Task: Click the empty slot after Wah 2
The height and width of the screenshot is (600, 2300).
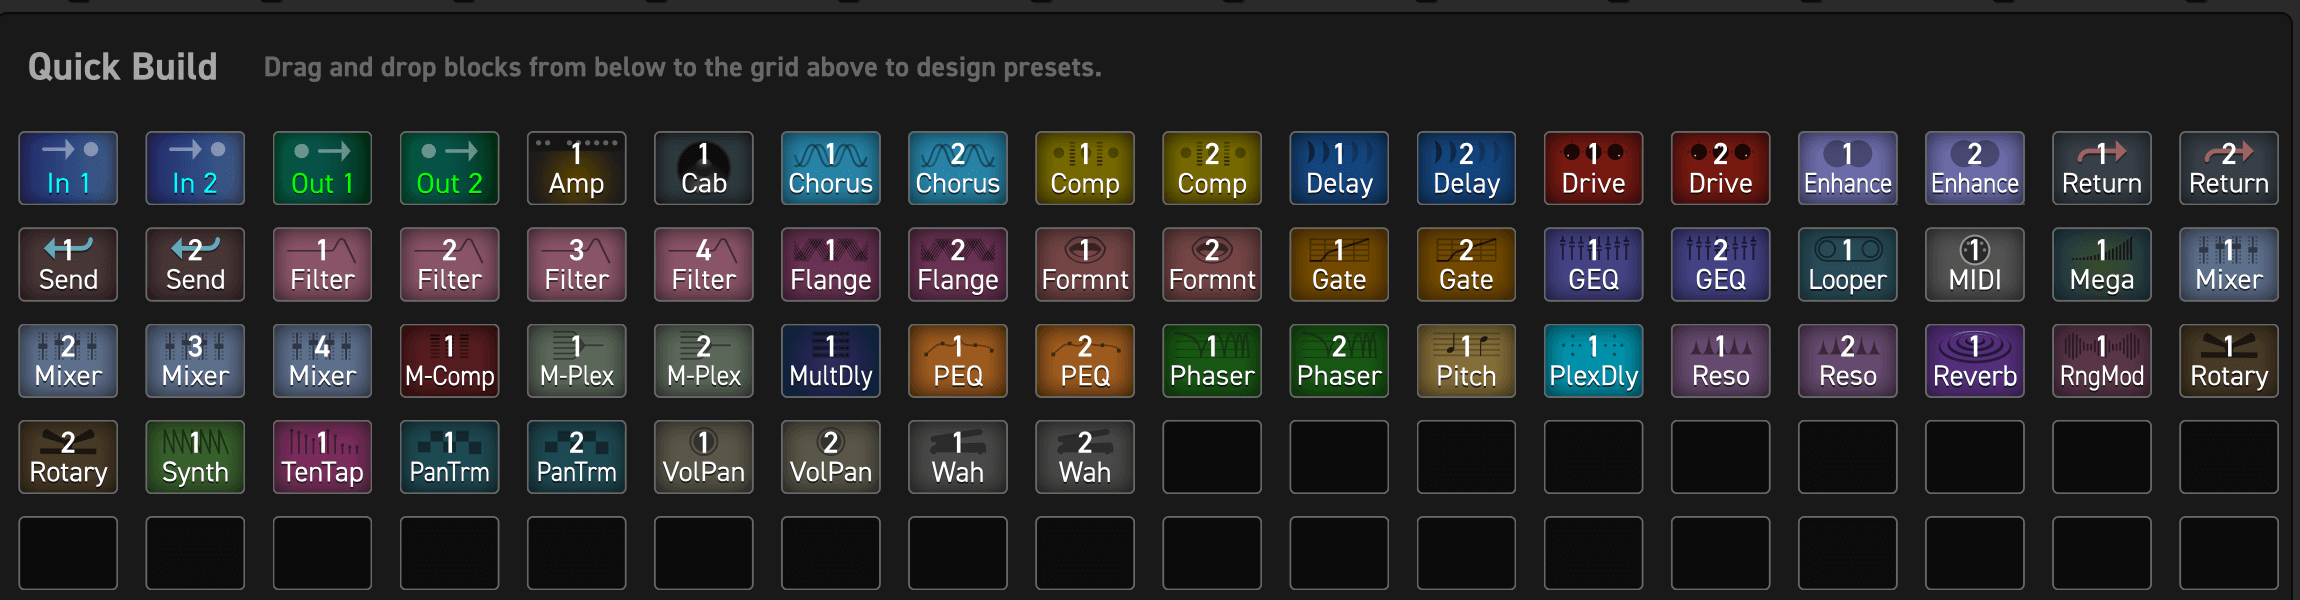Action: coord(1212,457)
